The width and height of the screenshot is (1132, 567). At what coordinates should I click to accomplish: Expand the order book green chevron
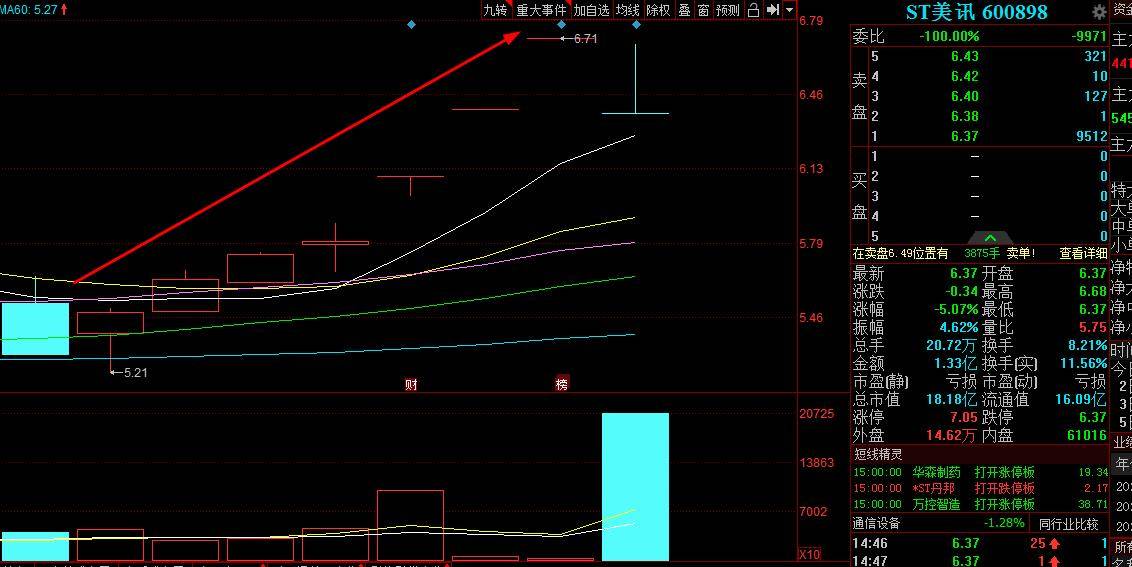click(x=989, y=238)
